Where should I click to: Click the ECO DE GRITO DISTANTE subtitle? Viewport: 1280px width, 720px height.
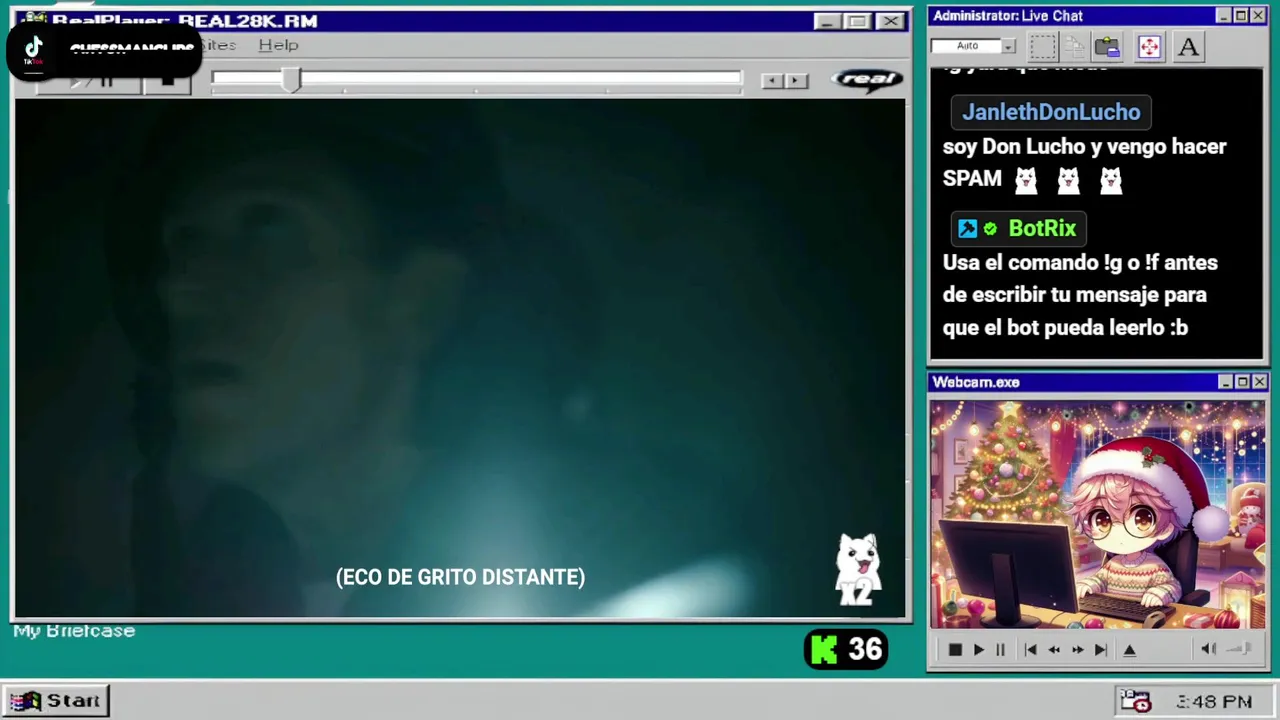coord(461,577)
